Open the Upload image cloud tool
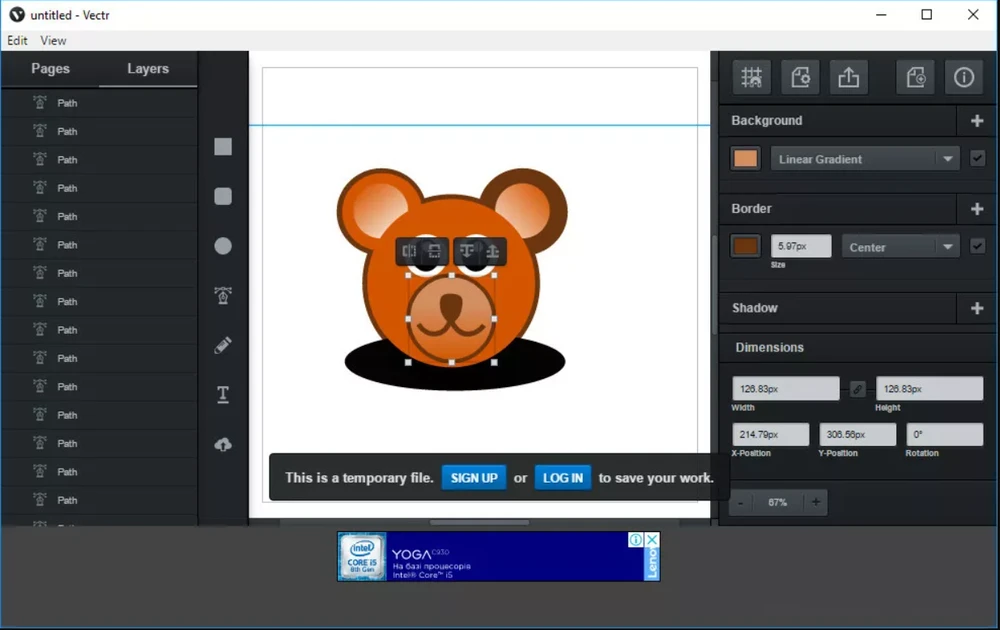The width and height of the screenshot is (1000, 630). coord(223,444)
